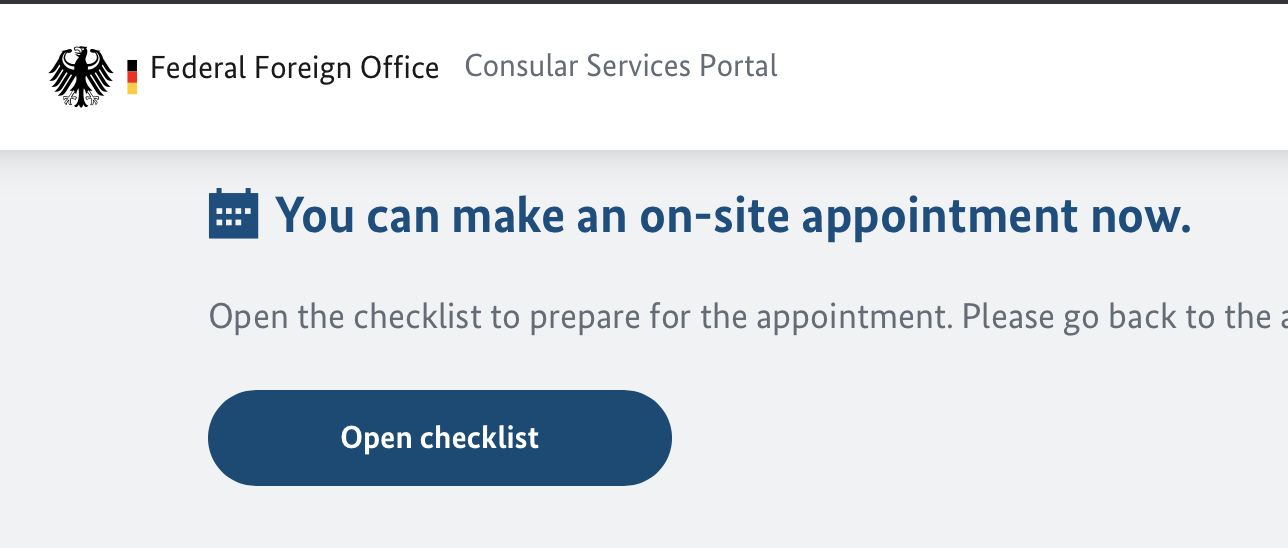Go to Consular Services Portal title

tap(621, 66)
